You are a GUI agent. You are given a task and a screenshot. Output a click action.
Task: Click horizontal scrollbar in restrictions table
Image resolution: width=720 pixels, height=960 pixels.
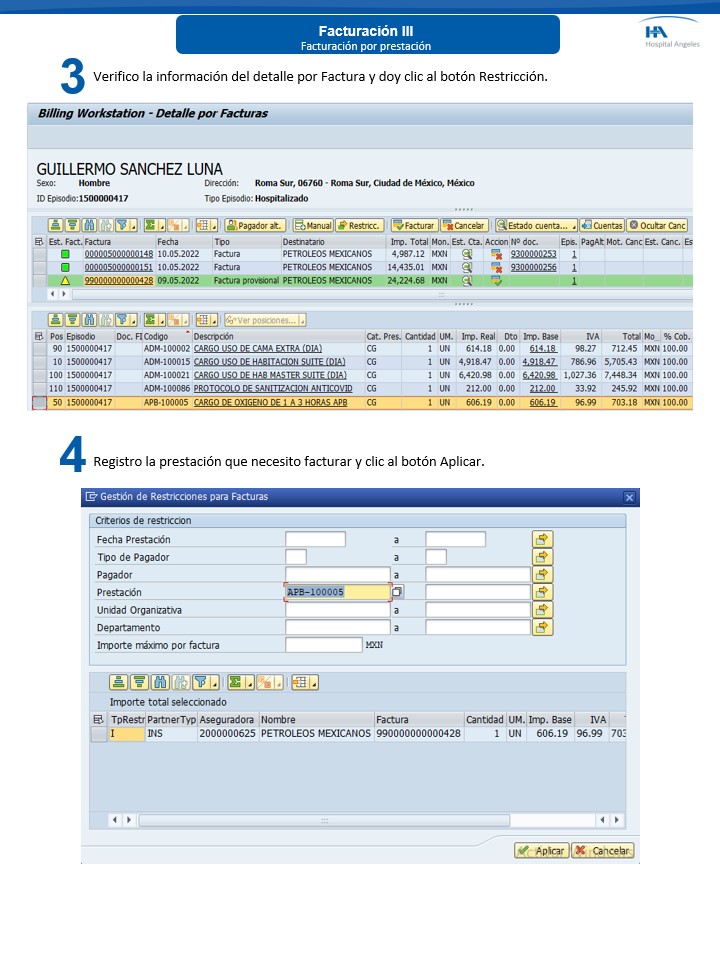(x=320, y=820)
